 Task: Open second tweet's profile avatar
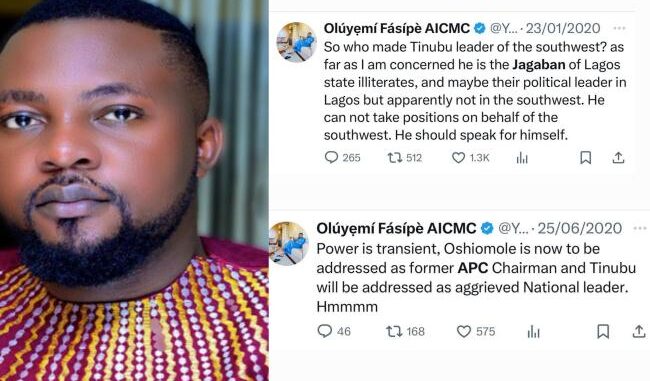tap(289, 243)
